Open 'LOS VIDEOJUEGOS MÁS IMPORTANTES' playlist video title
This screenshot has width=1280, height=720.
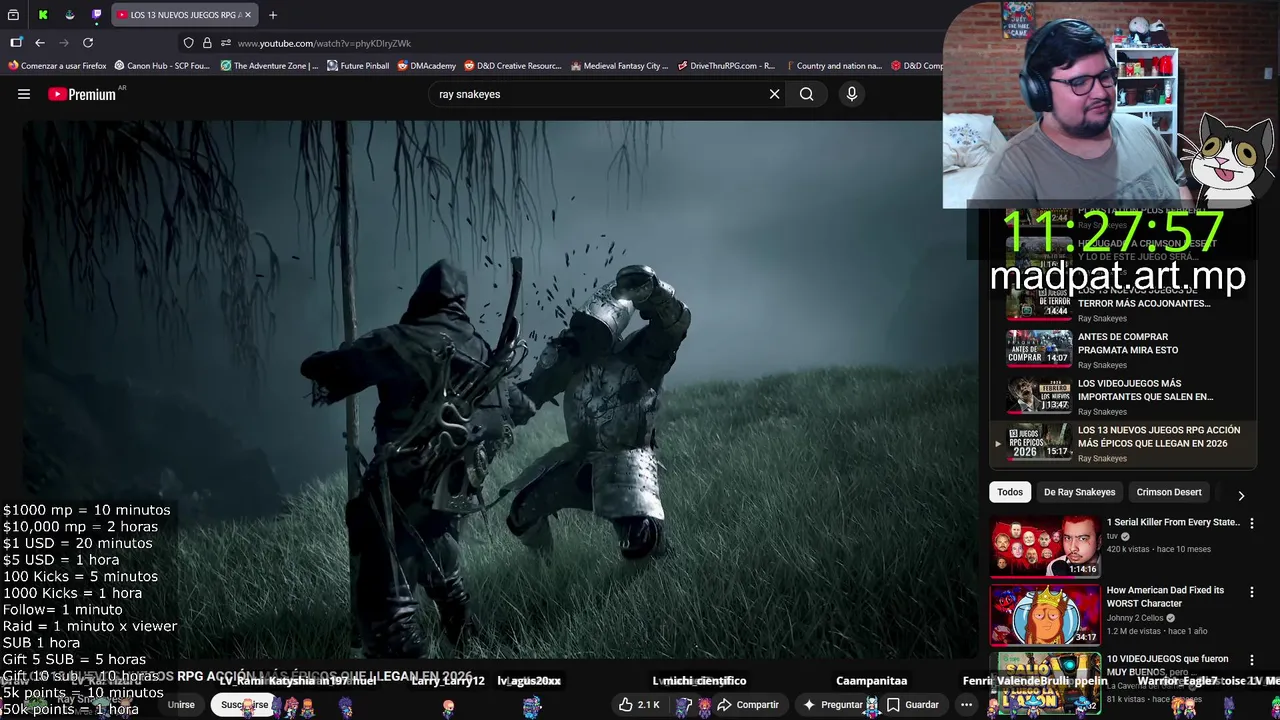tap(1145, 390)
